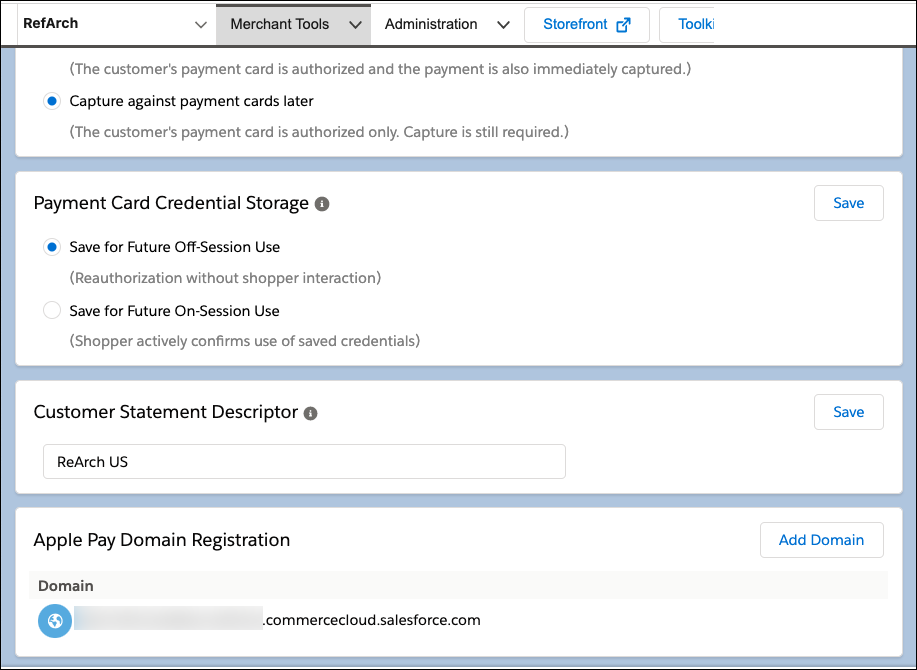The width and height of the screenshot is (917, 670).
Task: Open the Toolkit menu item
Action: coord(695,24)
